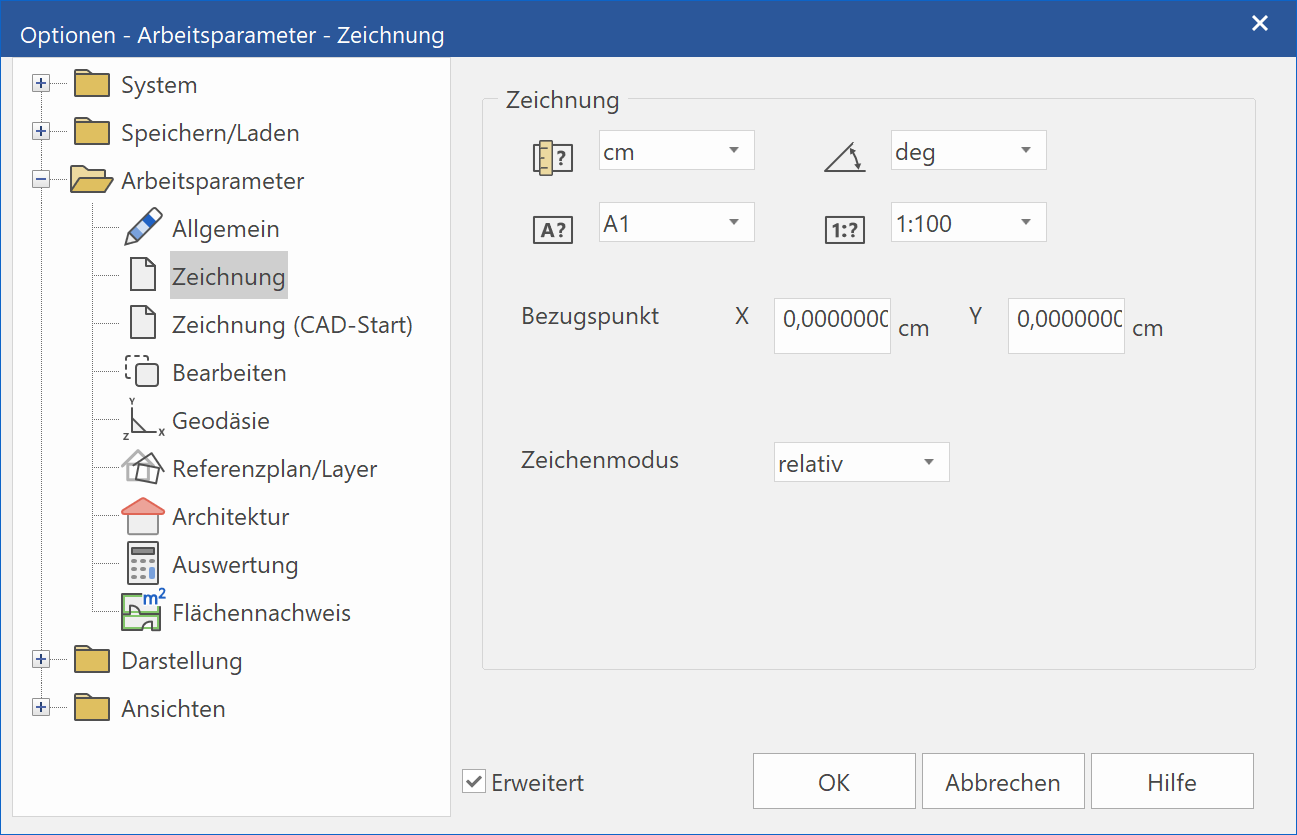Select the Arbeitsparameter tree label
This screenshot has height=835, width=1297.
[x=213, y=181]
